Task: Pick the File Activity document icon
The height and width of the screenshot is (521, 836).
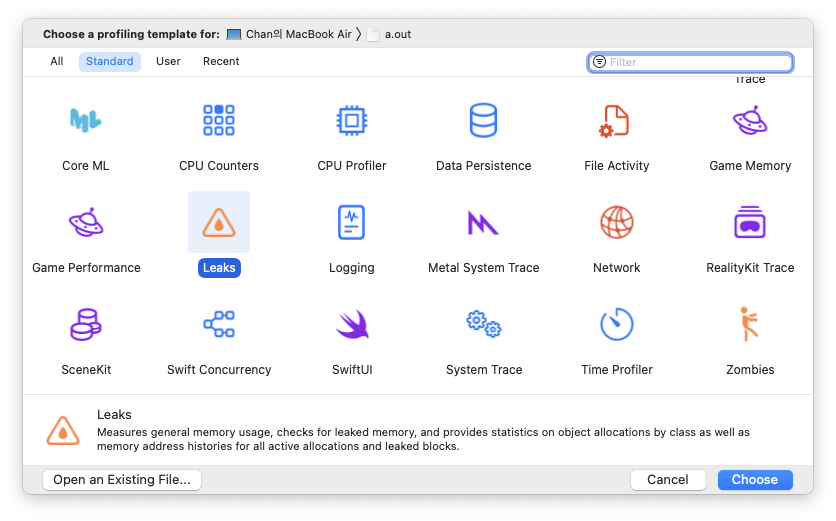Action: click(x=614, y=122)
